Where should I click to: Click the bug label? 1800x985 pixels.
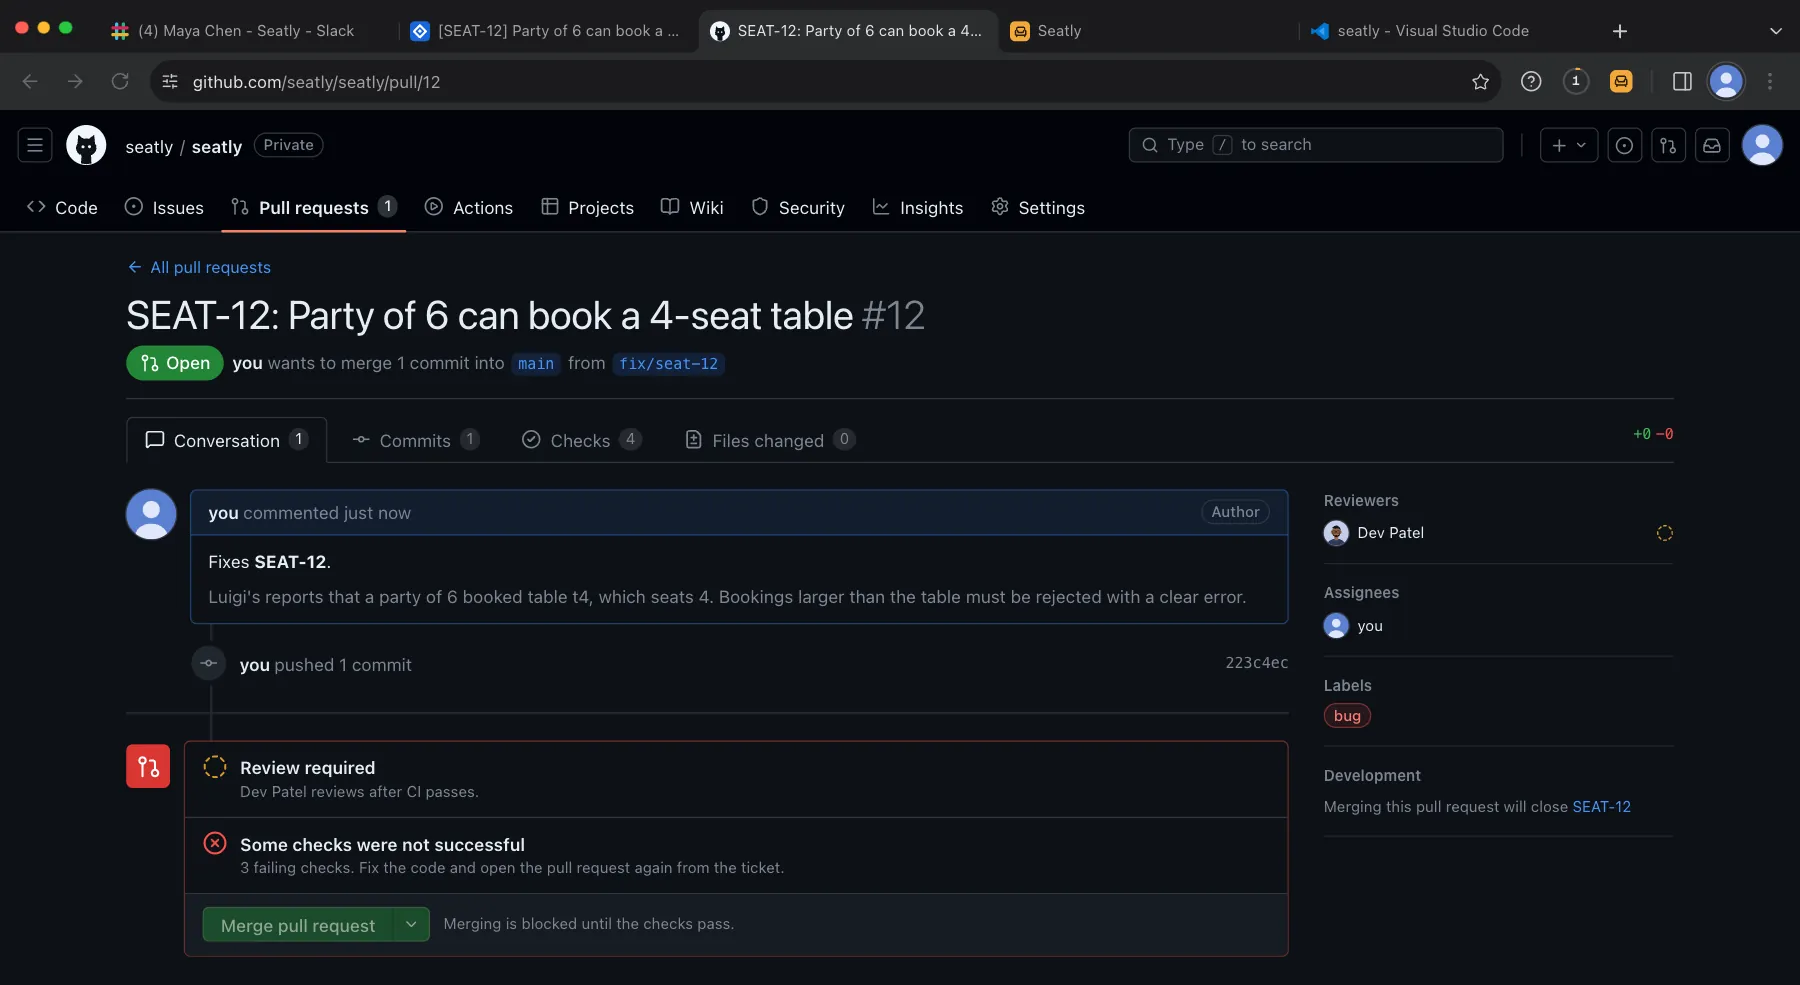pos(1347,716)
